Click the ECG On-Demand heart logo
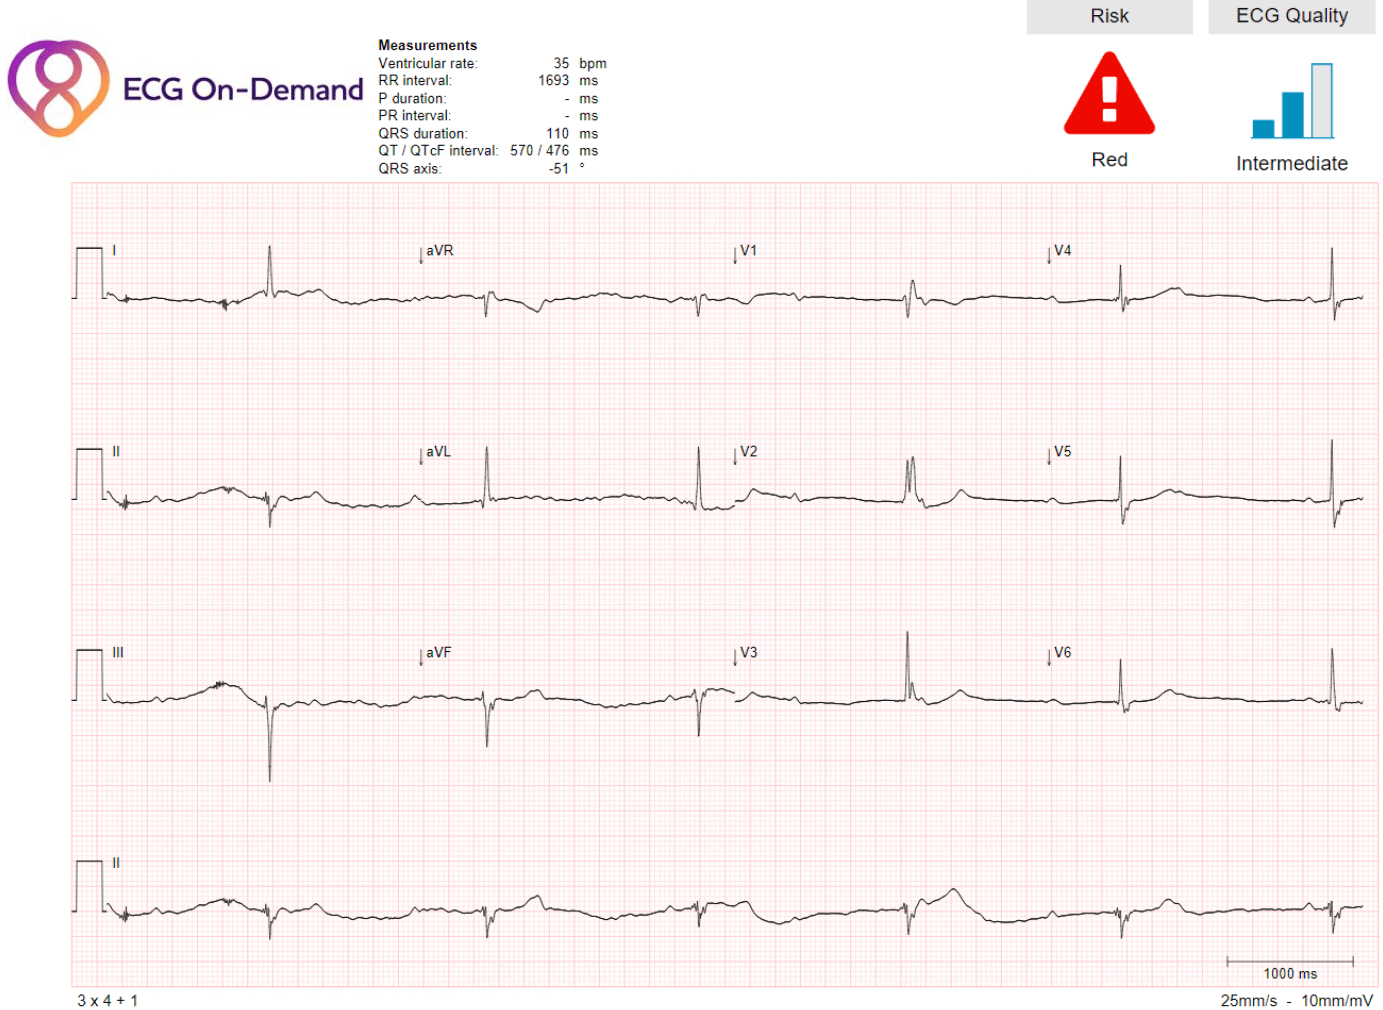This screenshot has width=1383, height=1010. (x=58, y=88)
